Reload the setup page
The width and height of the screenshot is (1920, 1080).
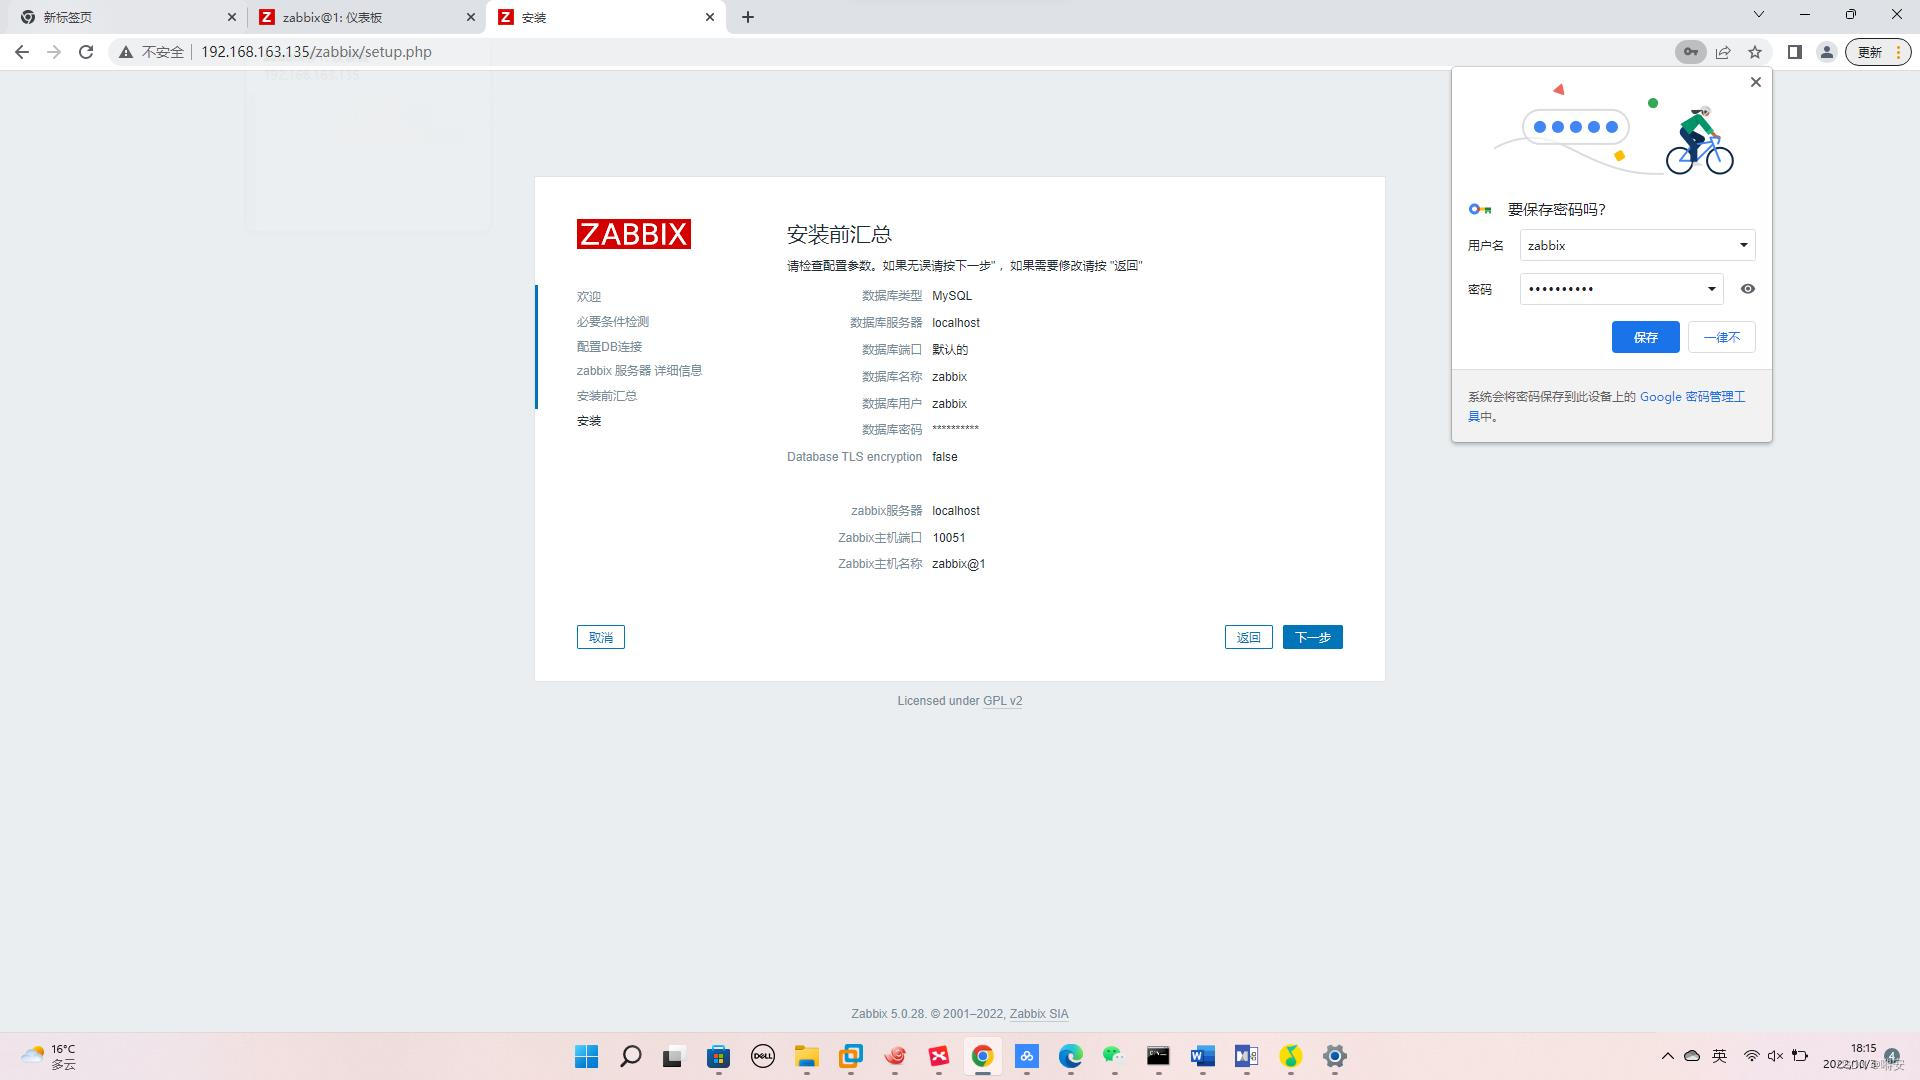86,52
